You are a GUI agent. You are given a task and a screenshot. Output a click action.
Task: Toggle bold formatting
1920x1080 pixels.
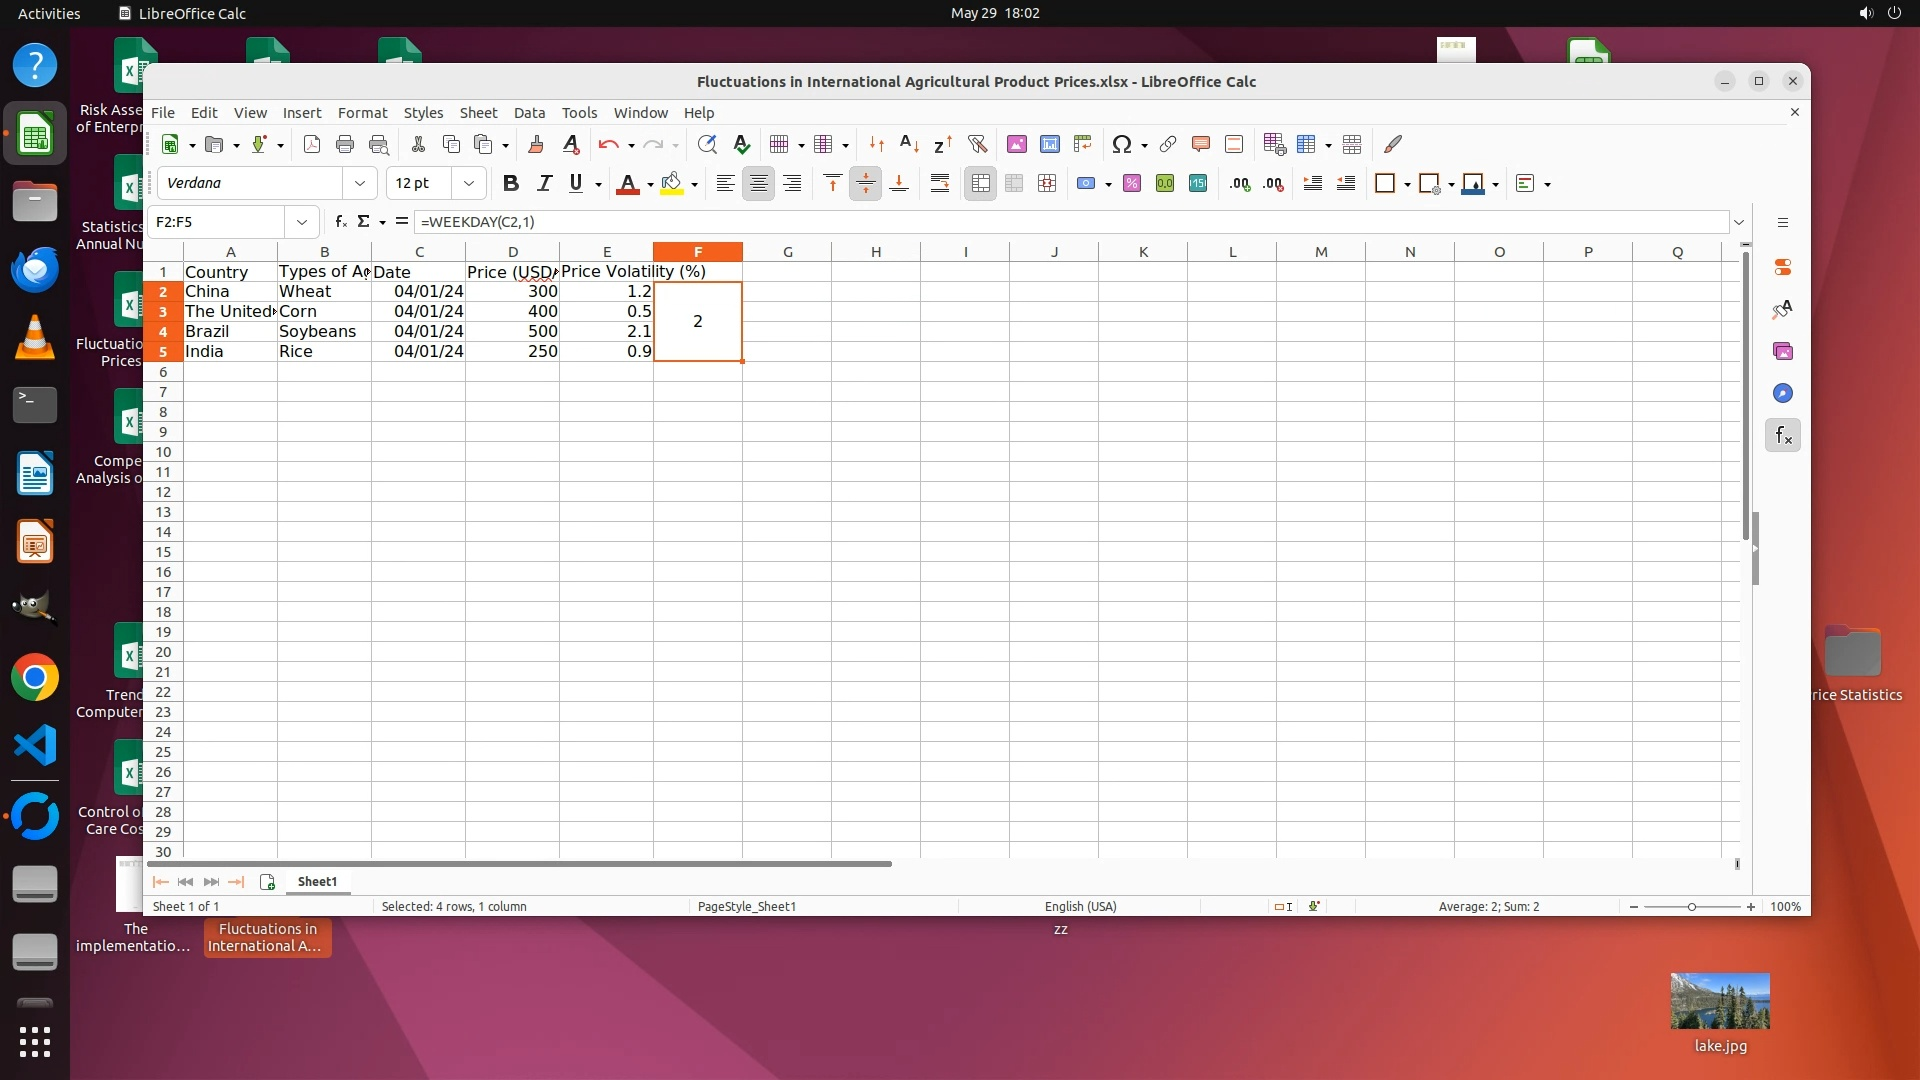tap(510, 183)
